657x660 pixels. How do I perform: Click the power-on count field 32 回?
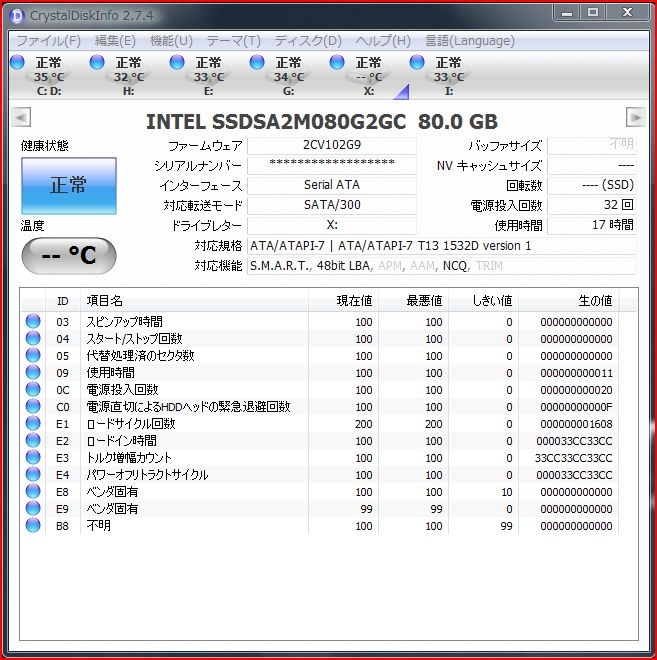[592, 205]
